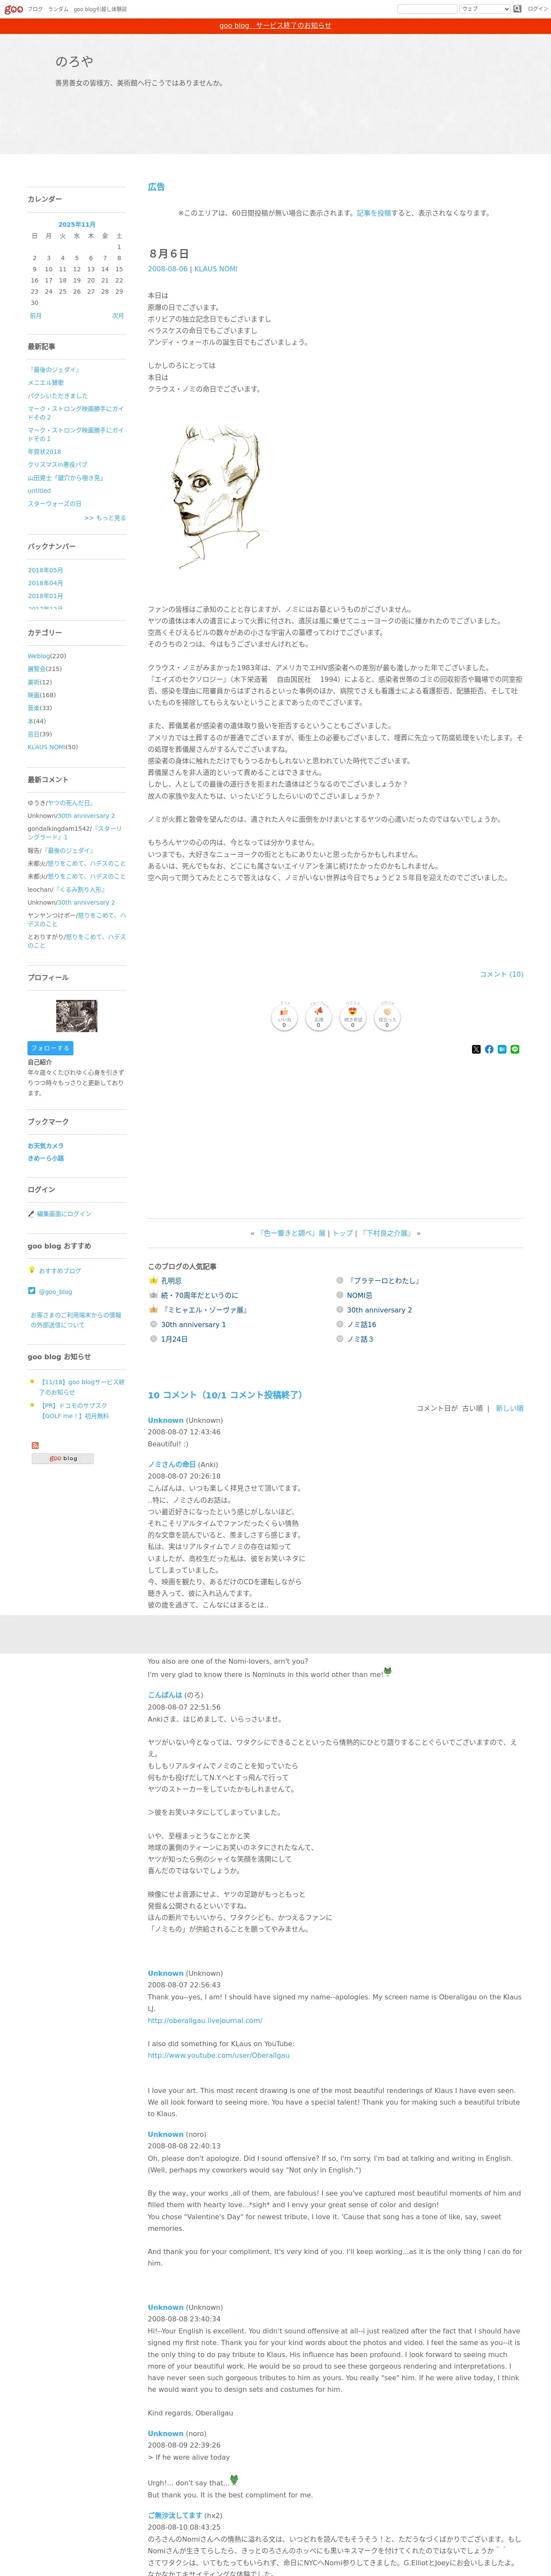Go to 前月 in the calendar
Image resolution: width=551 pixels, height=2576 pixels.
tap(36, 315)
